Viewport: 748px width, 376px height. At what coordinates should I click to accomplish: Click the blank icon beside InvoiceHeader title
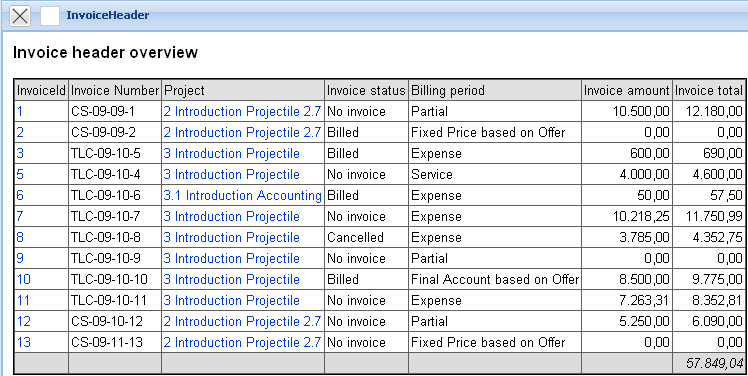[50, 16]
